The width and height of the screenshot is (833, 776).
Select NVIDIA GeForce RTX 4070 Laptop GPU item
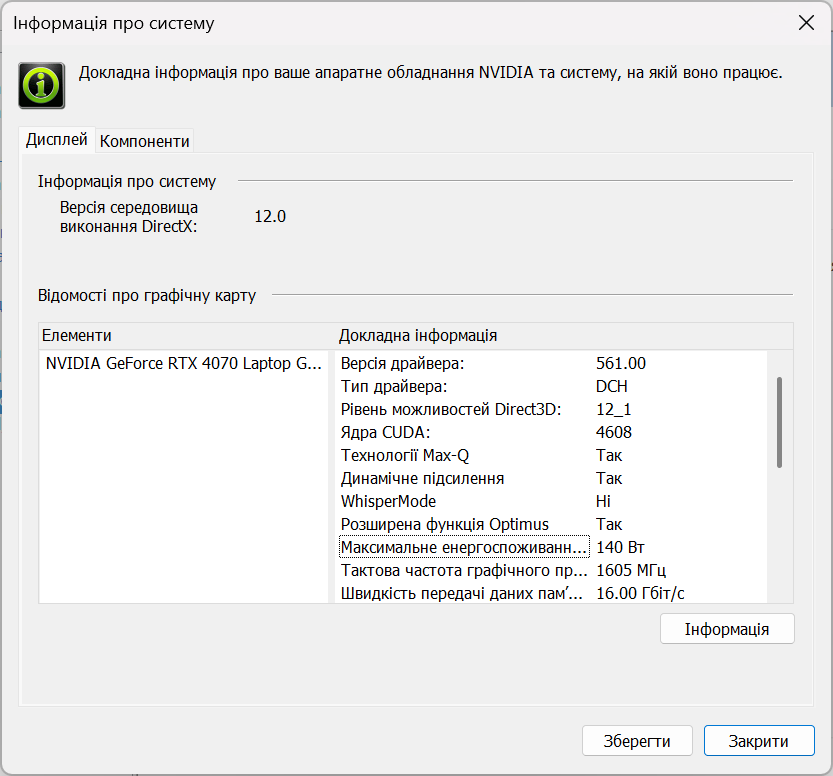pos(184,363)
